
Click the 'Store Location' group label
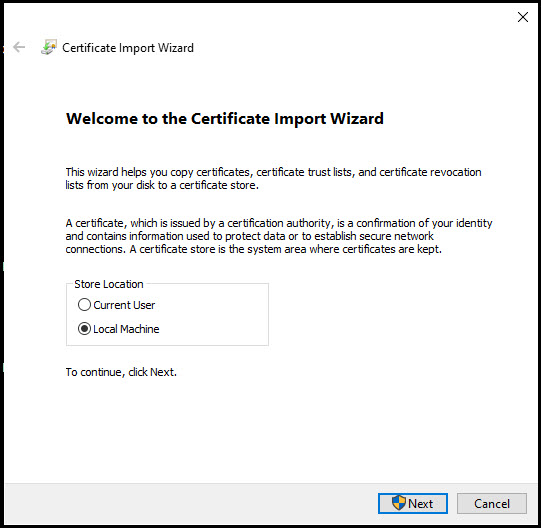(x=109, y=284)
